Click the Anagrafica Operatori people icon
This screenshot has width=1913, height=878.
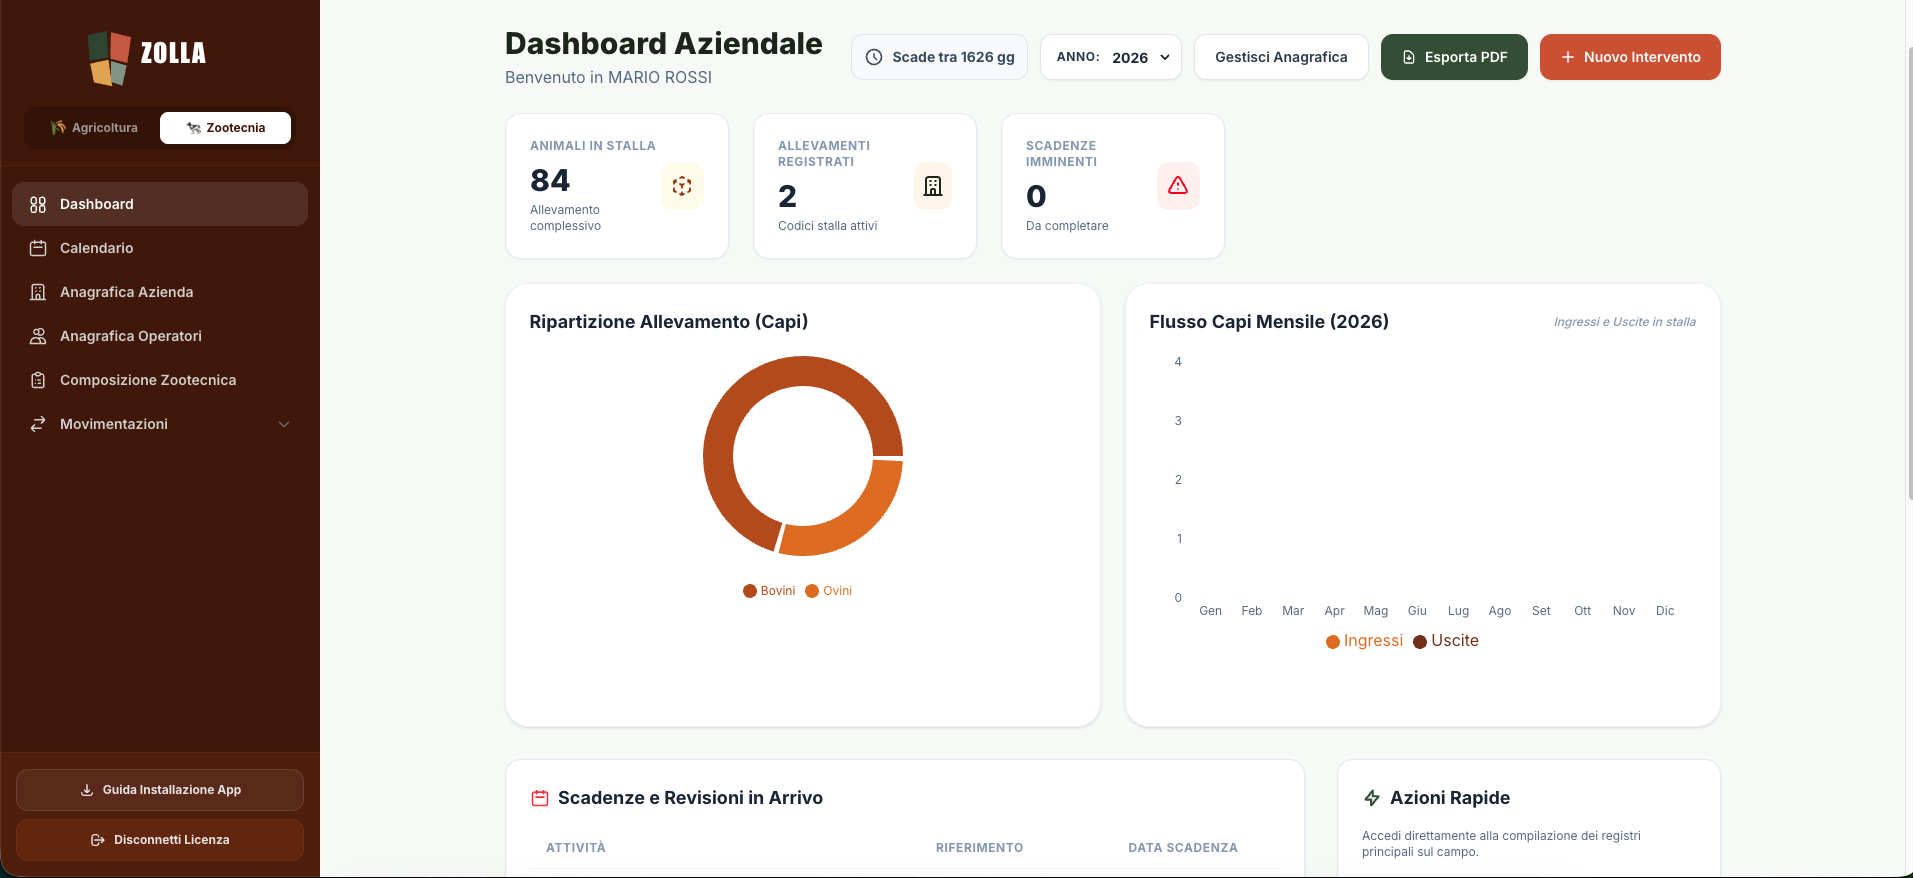38,336
